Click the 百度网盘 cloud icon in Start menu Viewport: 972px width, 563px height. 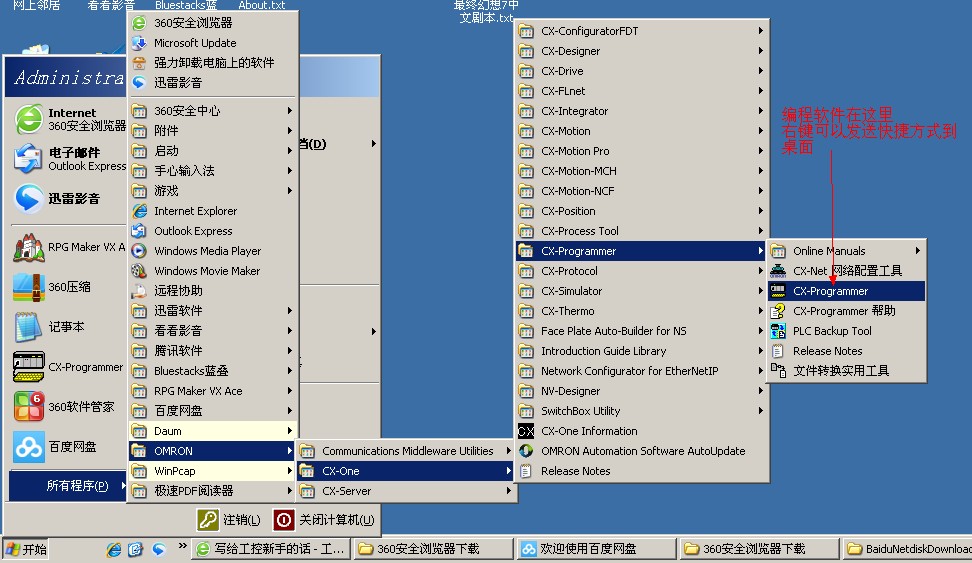click(x=28, y=447)
